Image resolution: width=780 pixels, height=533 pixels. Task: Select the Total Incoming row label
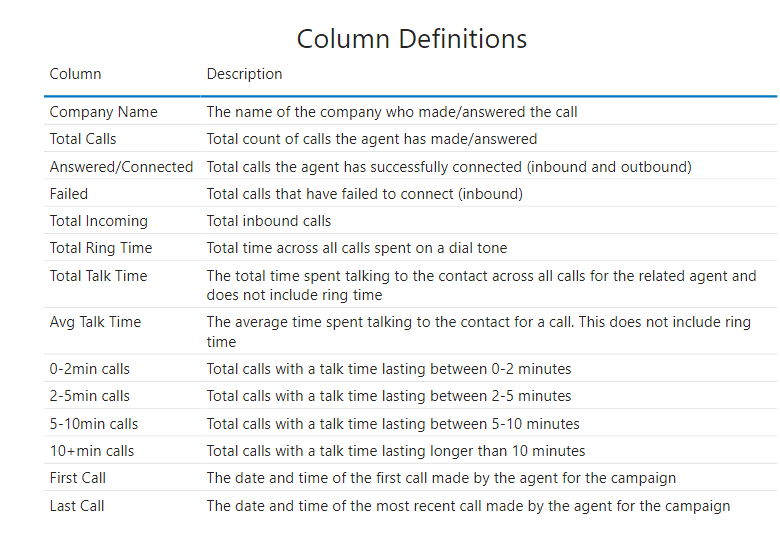click(x=98, y=221)
